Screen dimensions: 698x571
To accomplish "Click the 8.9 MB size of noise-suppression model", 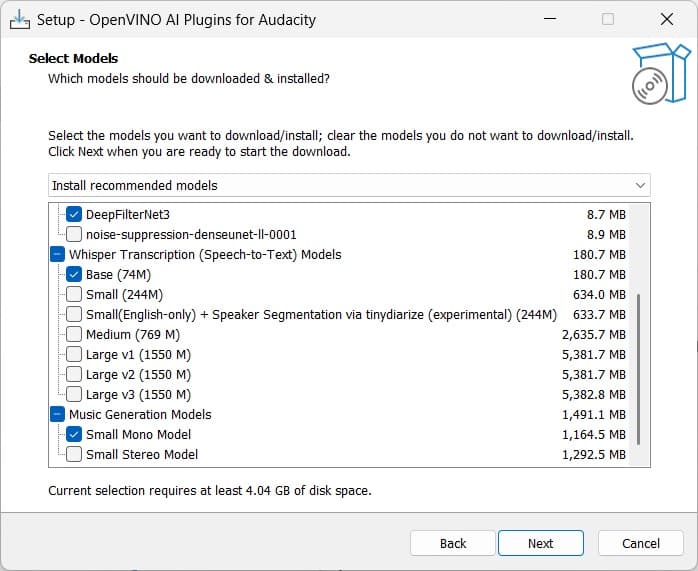I will click(606, 235).
